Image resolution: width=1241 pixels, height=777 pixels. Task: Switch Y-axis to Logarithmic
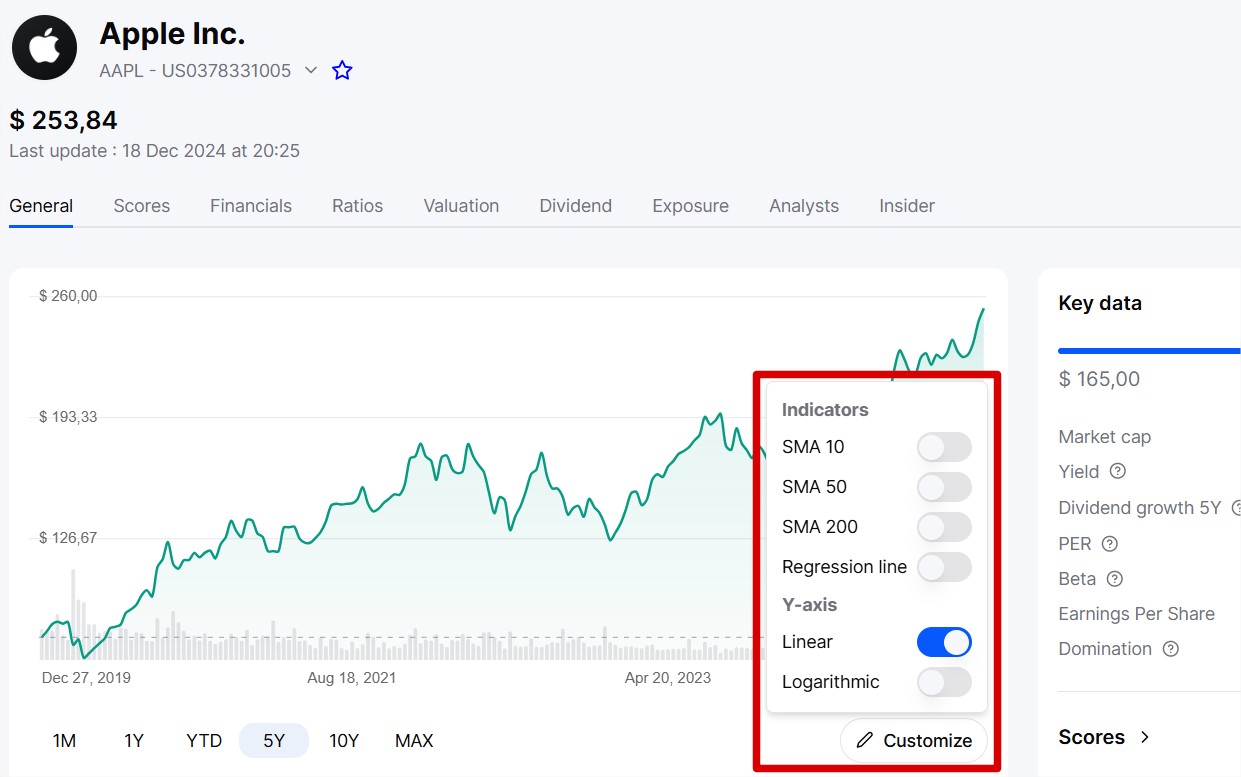(944, 682)
